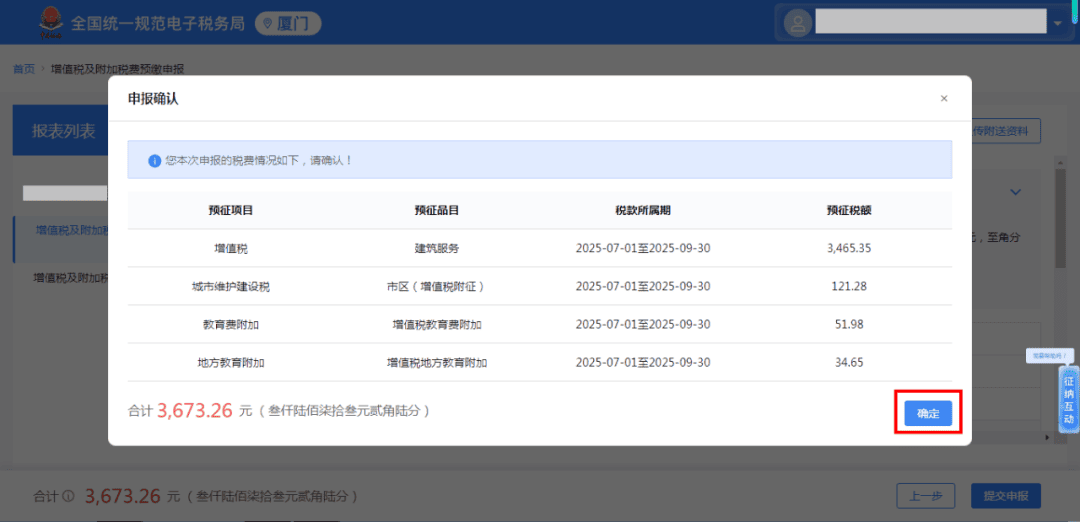Click the tax bureau emblem logo

tap(47, 22)
